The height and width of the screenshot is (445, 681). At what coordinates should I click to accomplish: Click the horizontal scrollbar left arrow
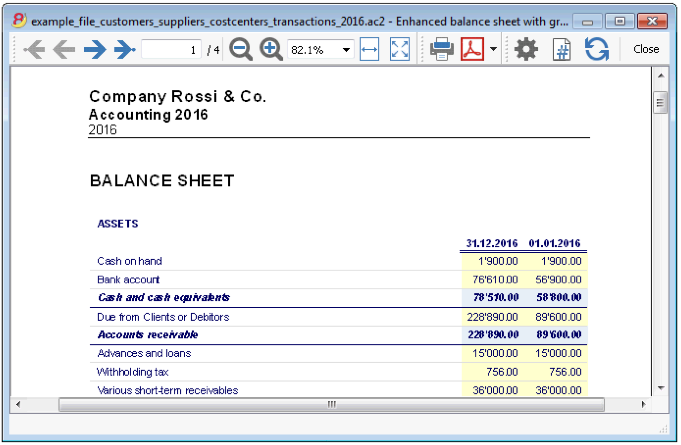[x=18, y=405]
